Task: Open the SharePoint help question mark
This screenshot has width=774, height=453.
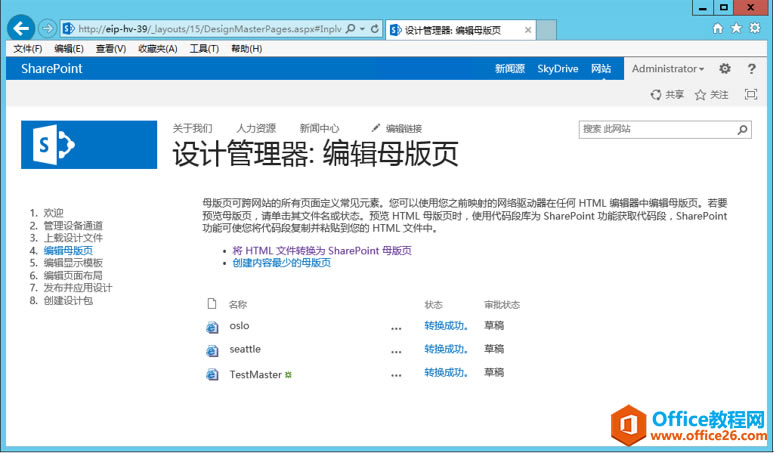Action: click(x=751, y=69)
